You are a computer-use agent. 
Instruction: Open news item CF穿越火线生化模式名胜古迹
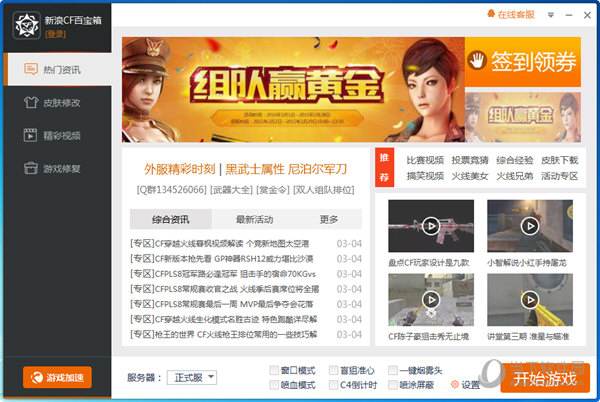223,319
